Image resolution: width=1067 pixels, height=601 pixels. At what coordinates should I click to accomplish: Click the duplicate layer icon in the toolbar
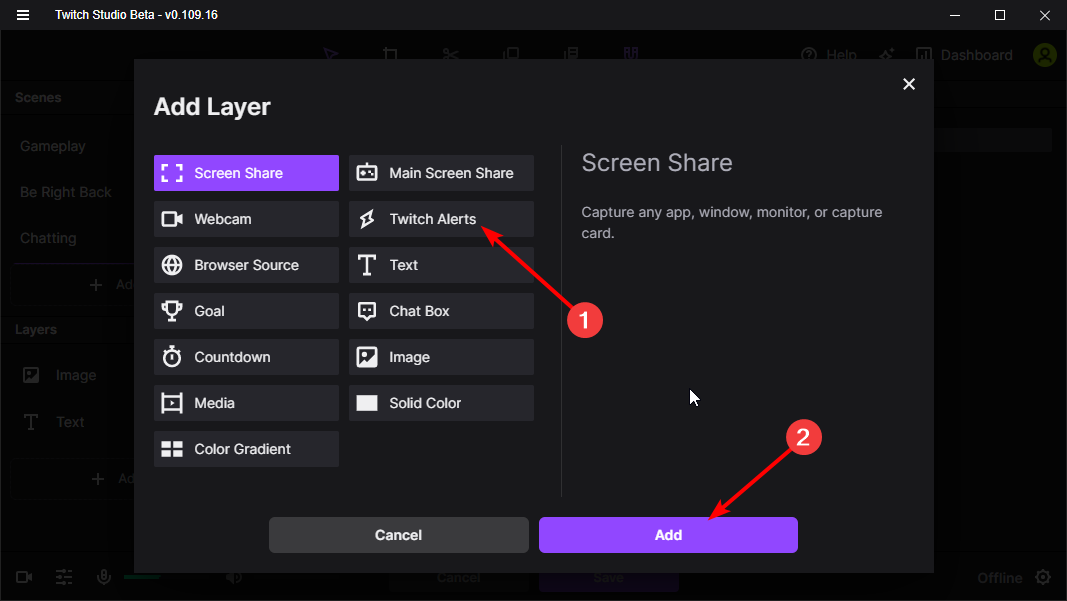[x=511, y=54]
